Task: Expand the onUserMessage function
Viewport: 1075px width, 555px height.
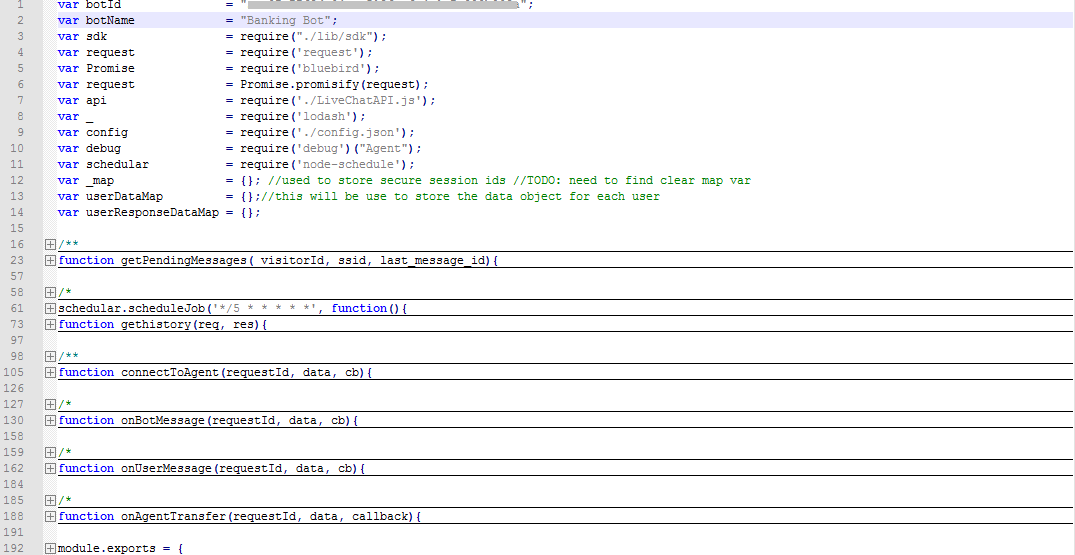Action: [x=50, y=469]
